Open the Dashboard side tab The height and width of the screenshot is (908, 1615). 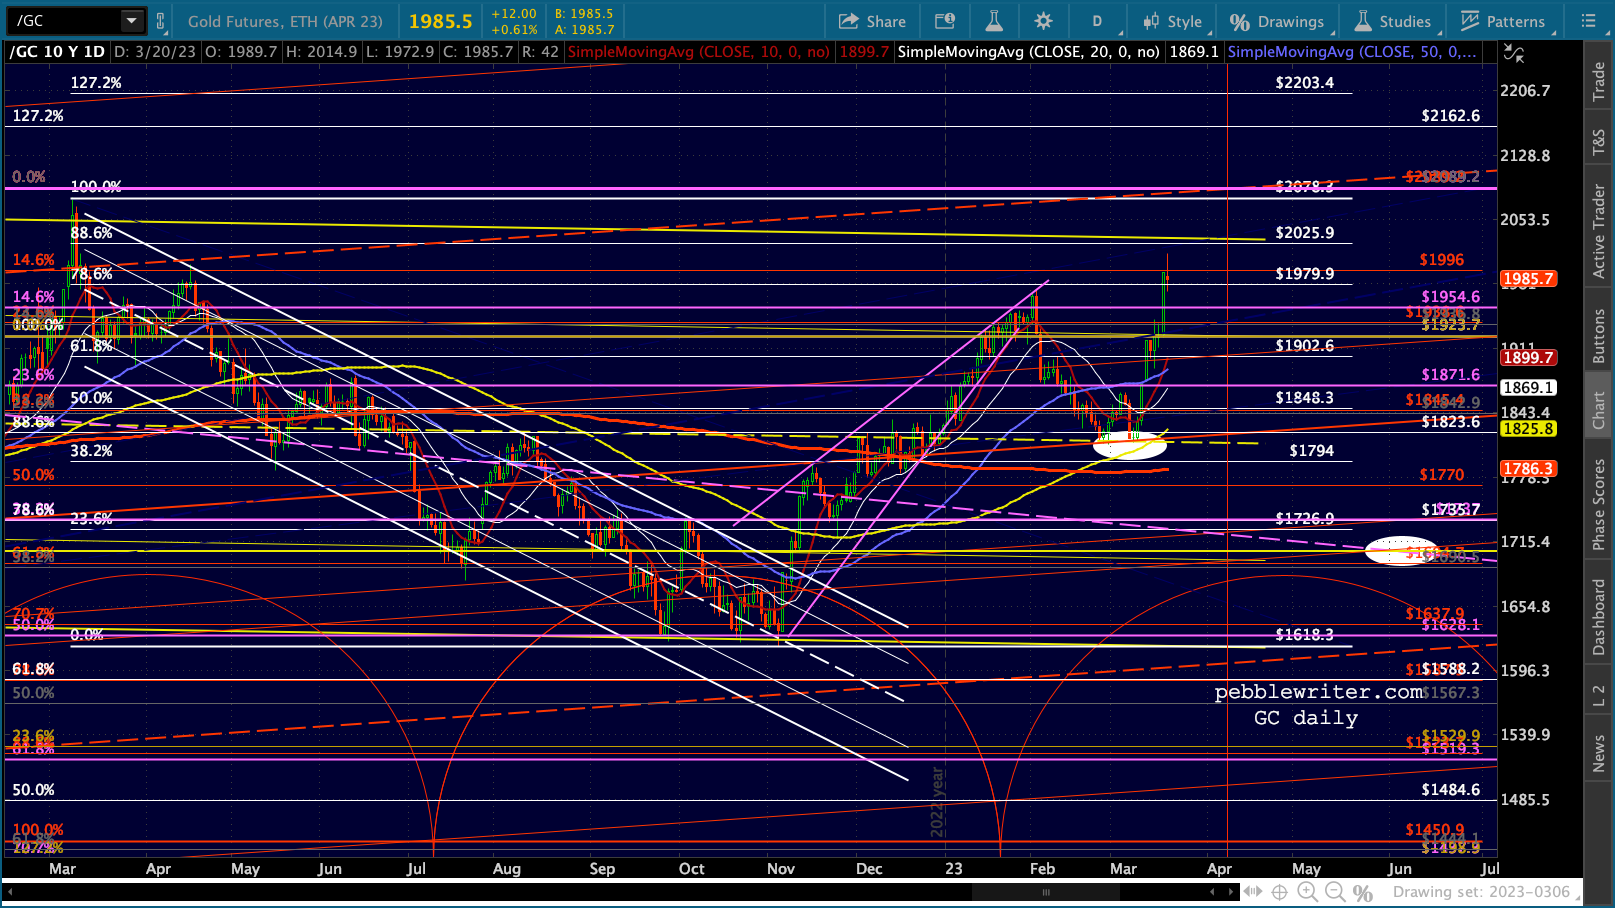click(1598, 617)
